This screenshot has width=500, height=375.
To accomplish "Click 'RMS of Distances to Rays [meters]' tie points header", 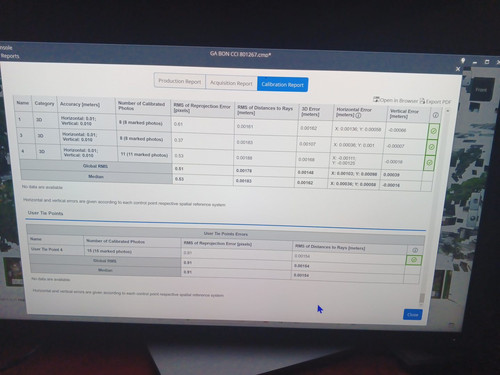I will pyautogui.click(x=330, y=247).
